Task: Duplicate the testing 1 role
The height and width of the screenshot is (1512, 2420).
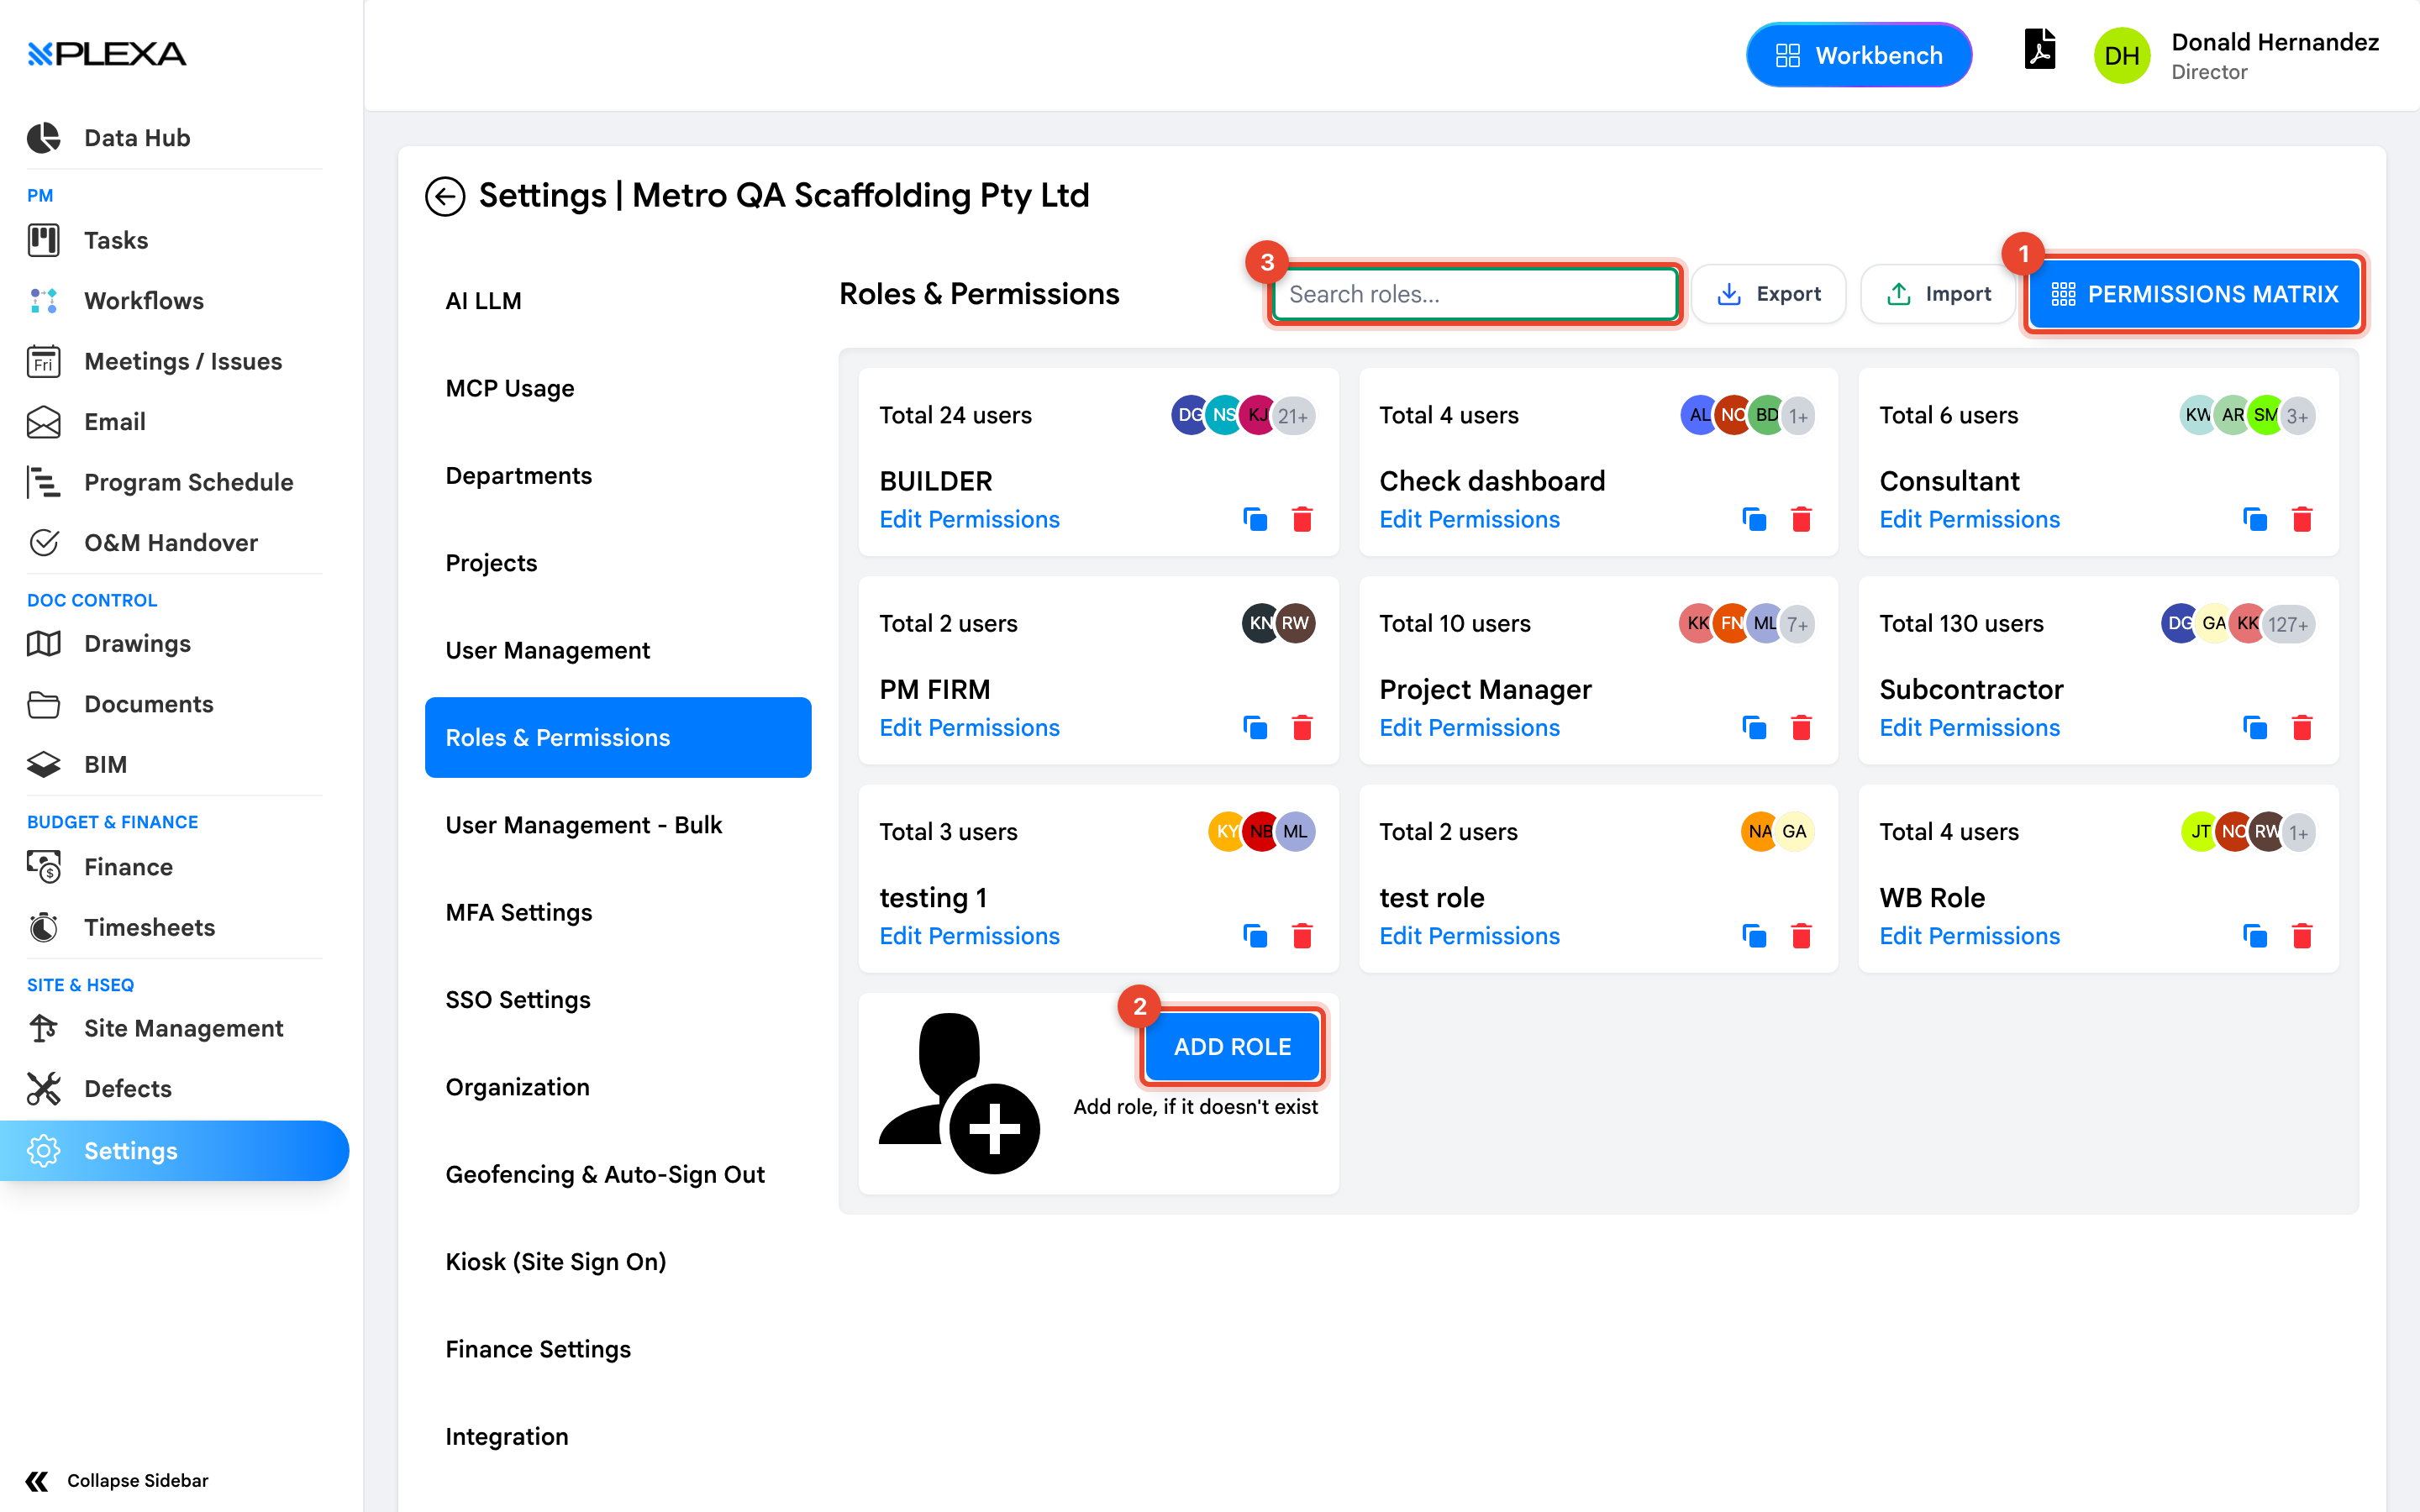Action: tap(1255, 936)
